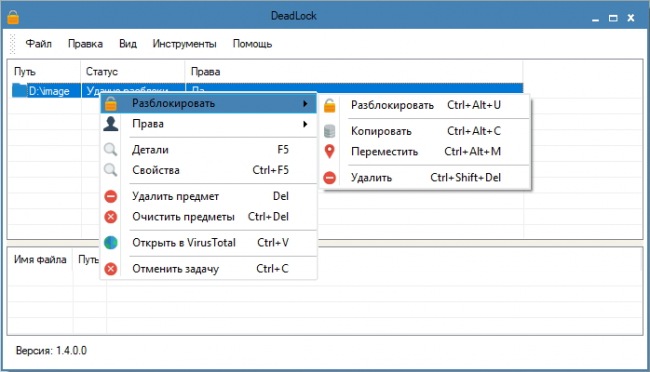Click the magnifier icon beside Детали
This screenshot has width=650, height=372.
[110, 149]
